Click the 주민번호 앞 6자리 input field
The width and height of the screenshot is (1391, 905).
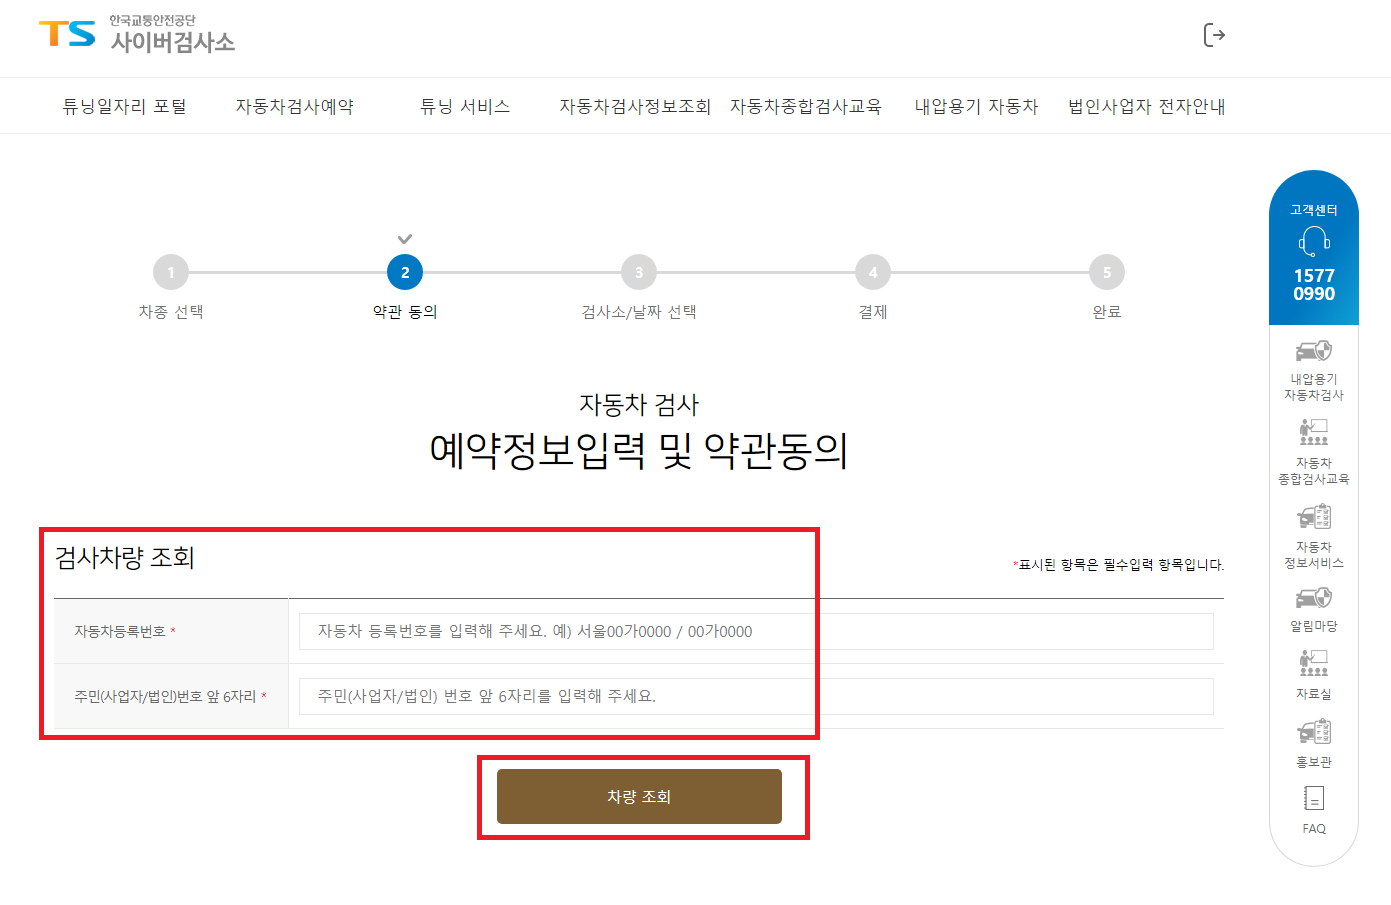click(x=755, y=696)
